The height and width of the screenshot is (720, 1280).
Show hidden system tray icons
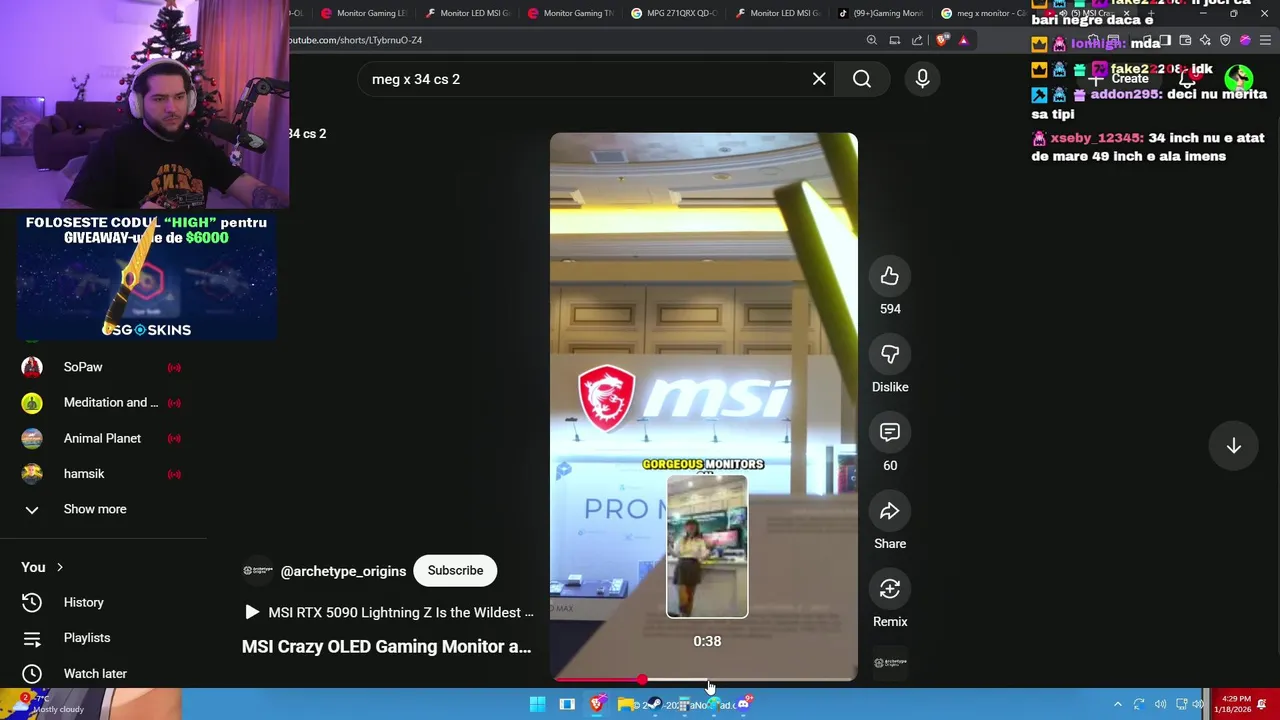click(1118, 705)
